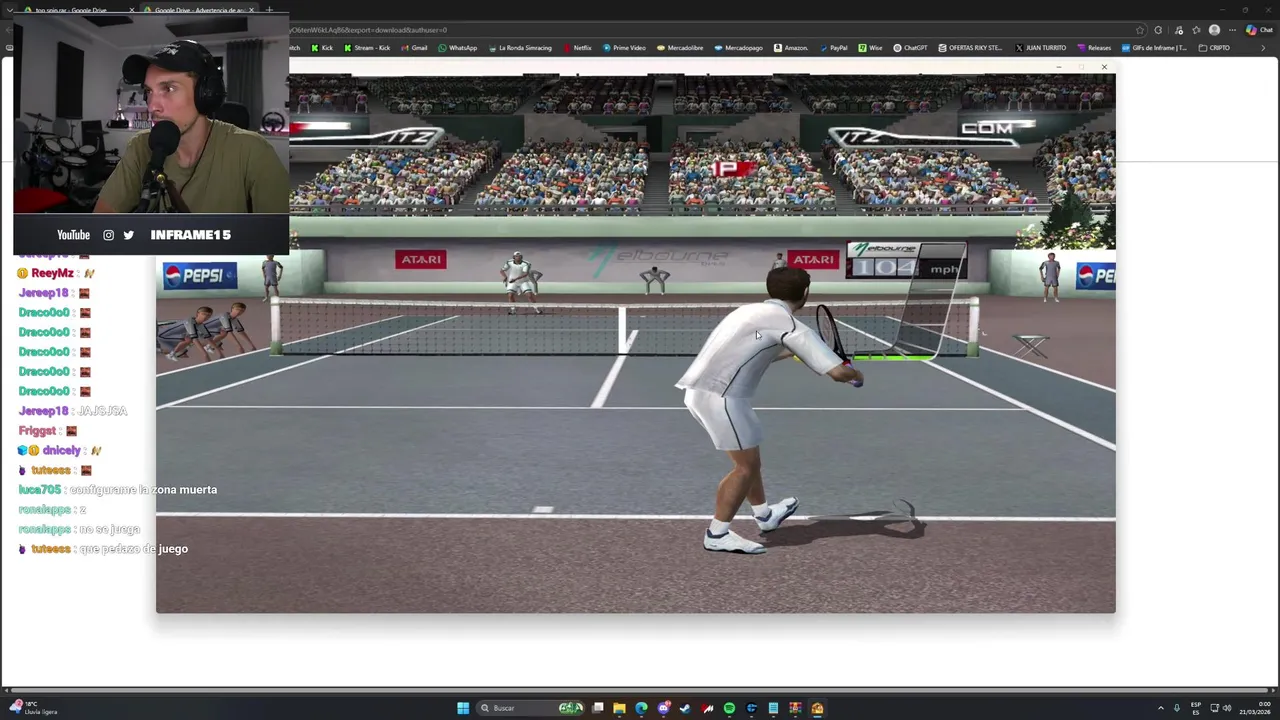Open the WhatsApp bookmark
1280x720 pixels.
(458, 48)
